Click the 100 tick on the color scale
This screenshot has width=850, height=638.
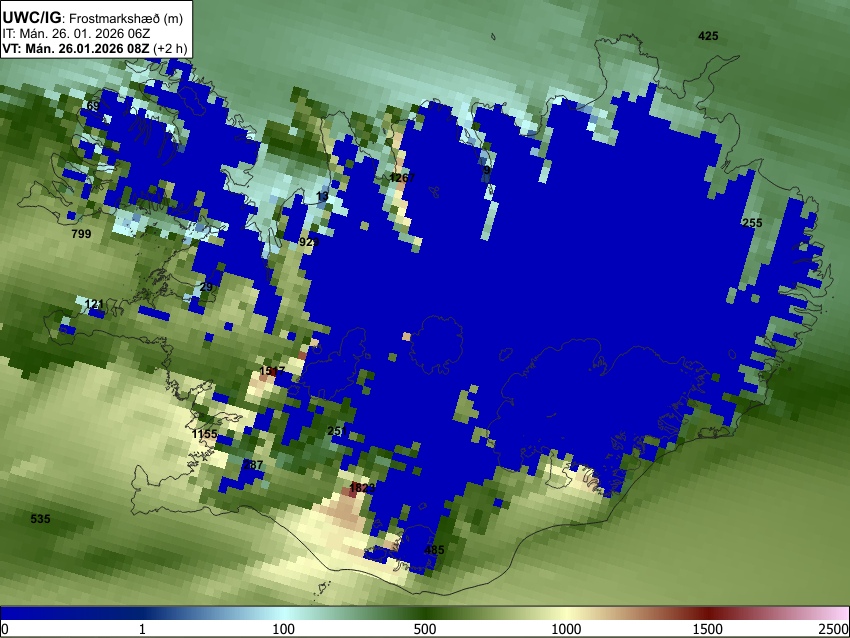click(x=283, y=629)
